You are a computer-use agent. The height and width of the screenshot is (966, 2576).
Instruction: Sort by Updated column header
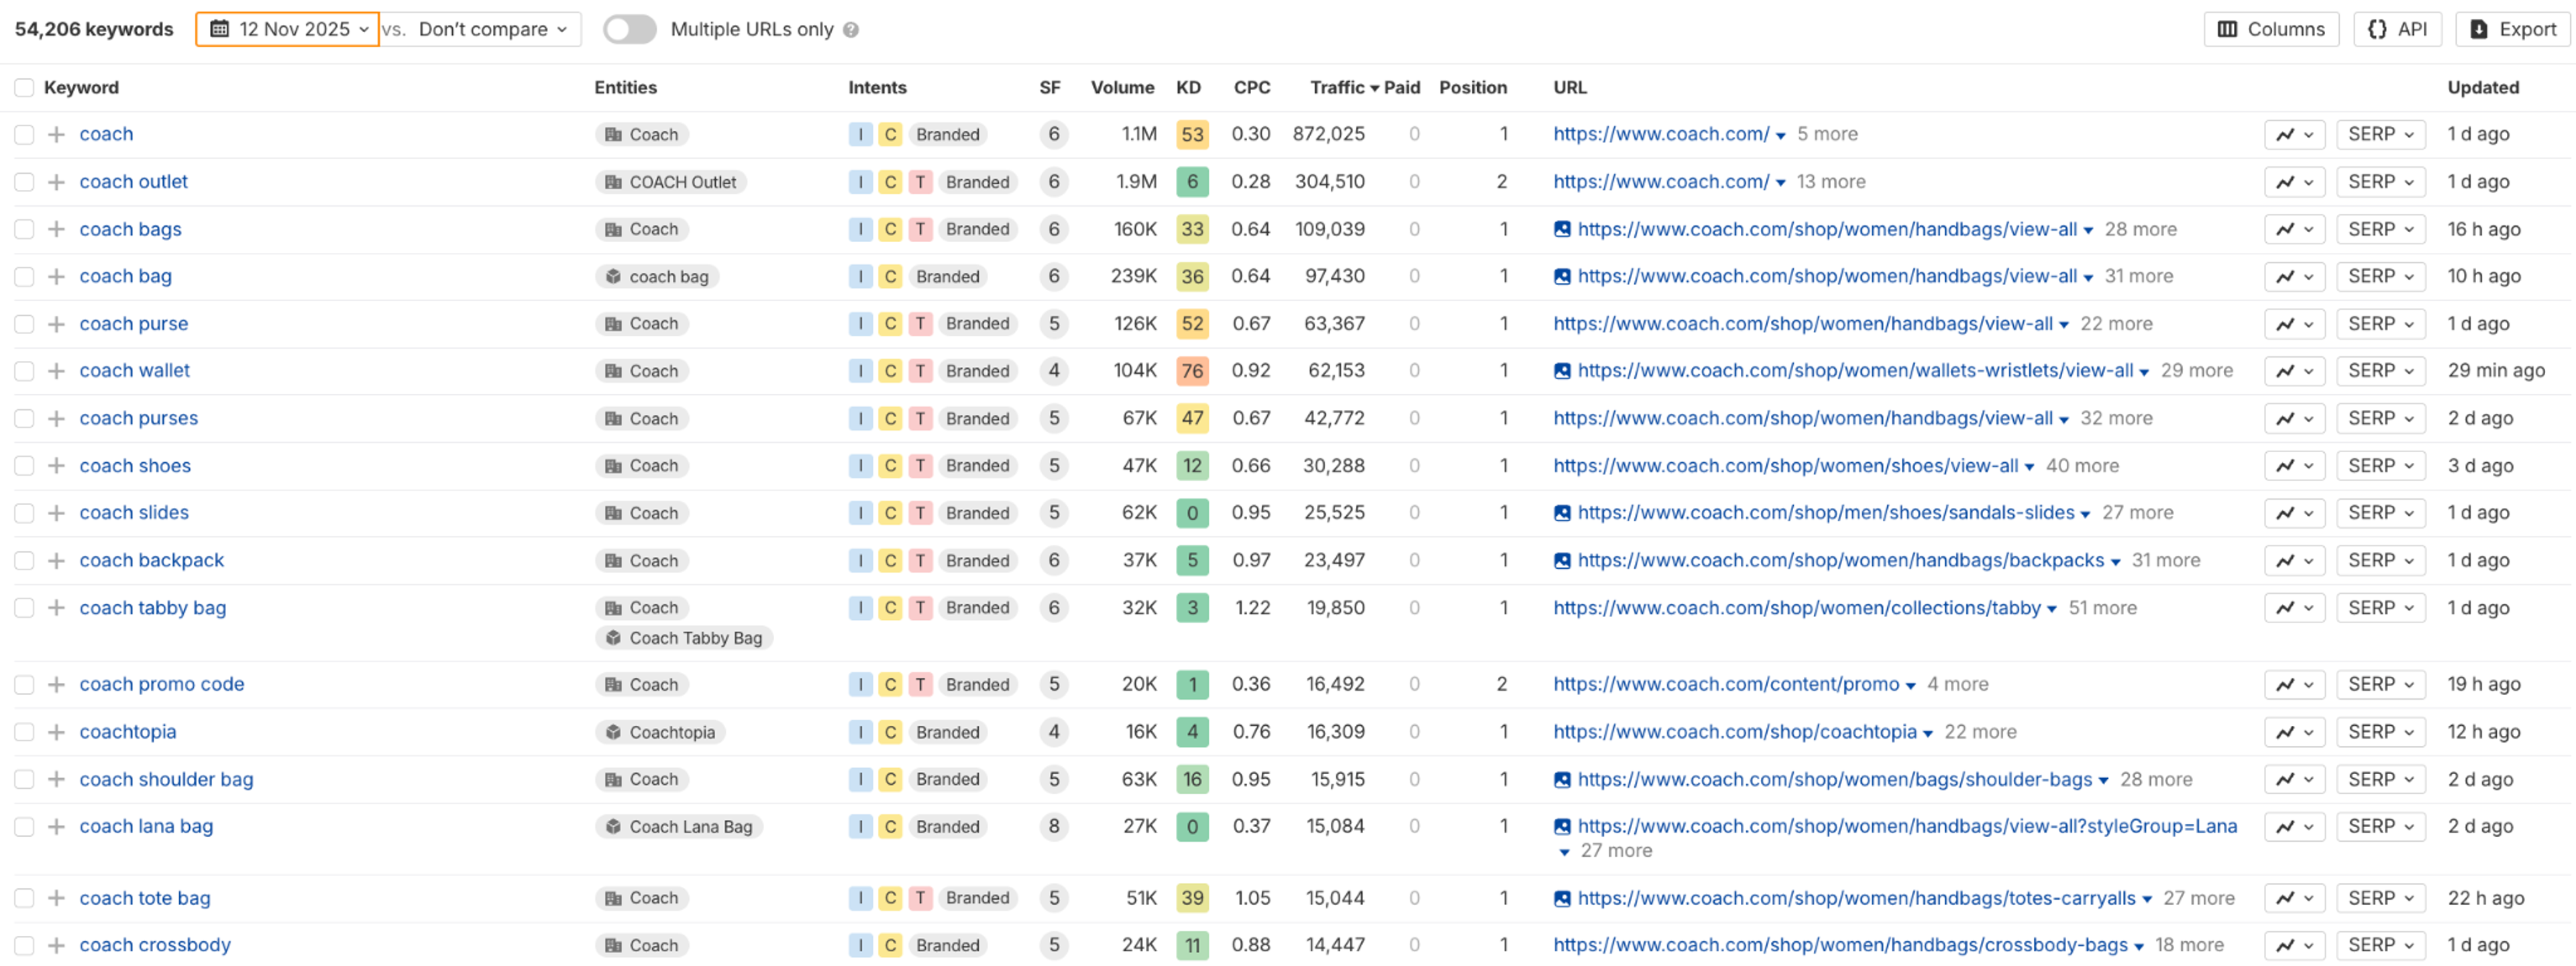(2483, 88)
